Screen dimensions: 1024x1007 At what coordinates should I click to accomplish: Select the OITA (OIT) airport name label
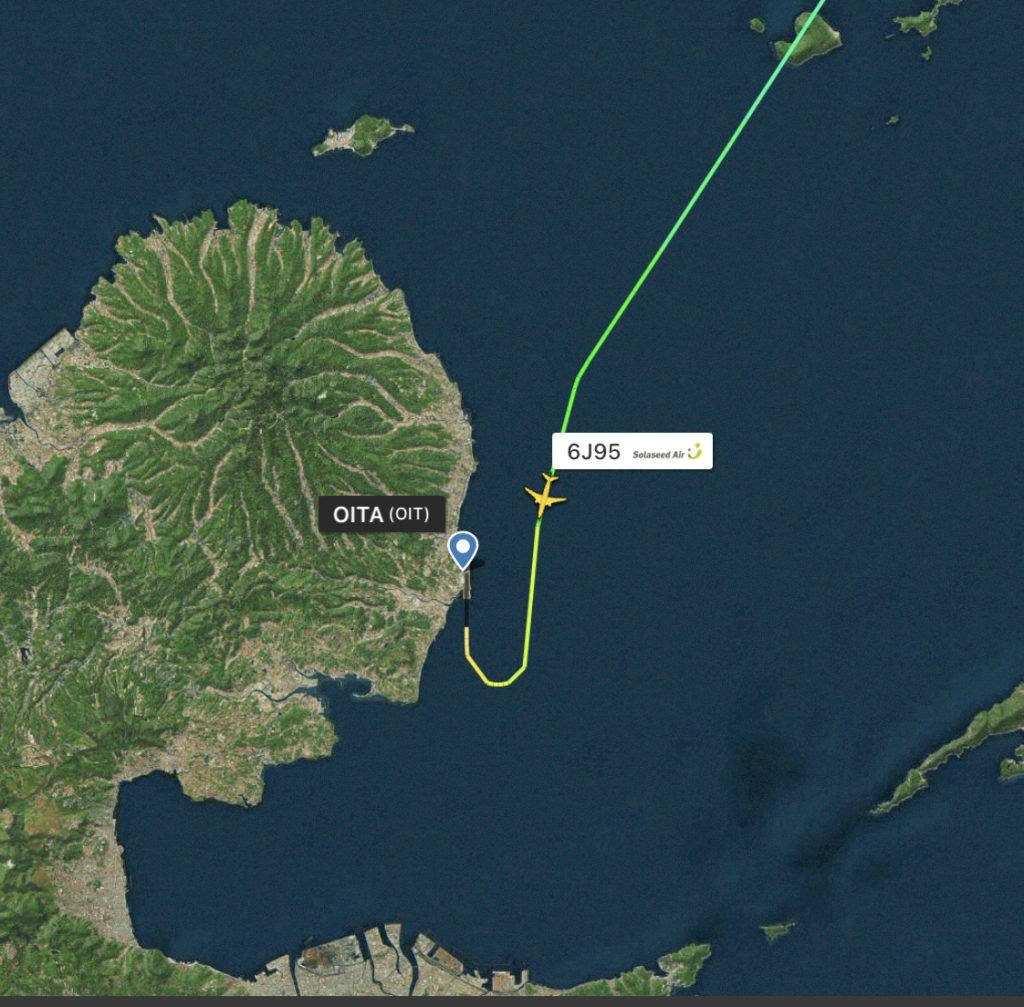[382, 515]
